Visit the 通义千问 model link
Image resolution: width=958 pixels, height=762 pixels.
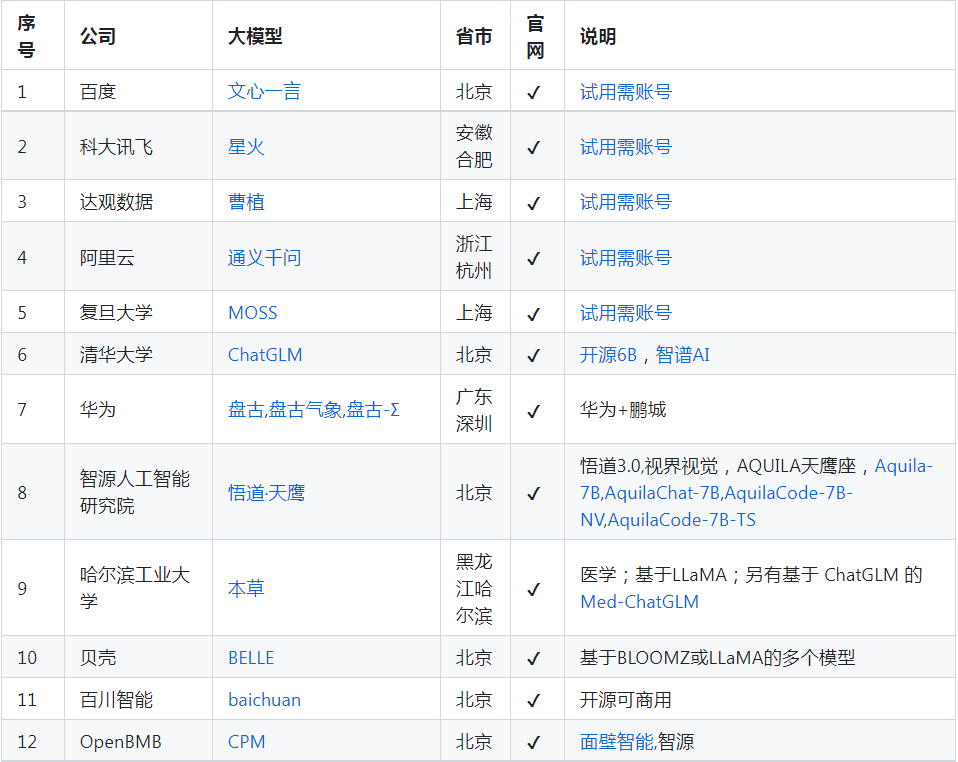tap(264, 258)
